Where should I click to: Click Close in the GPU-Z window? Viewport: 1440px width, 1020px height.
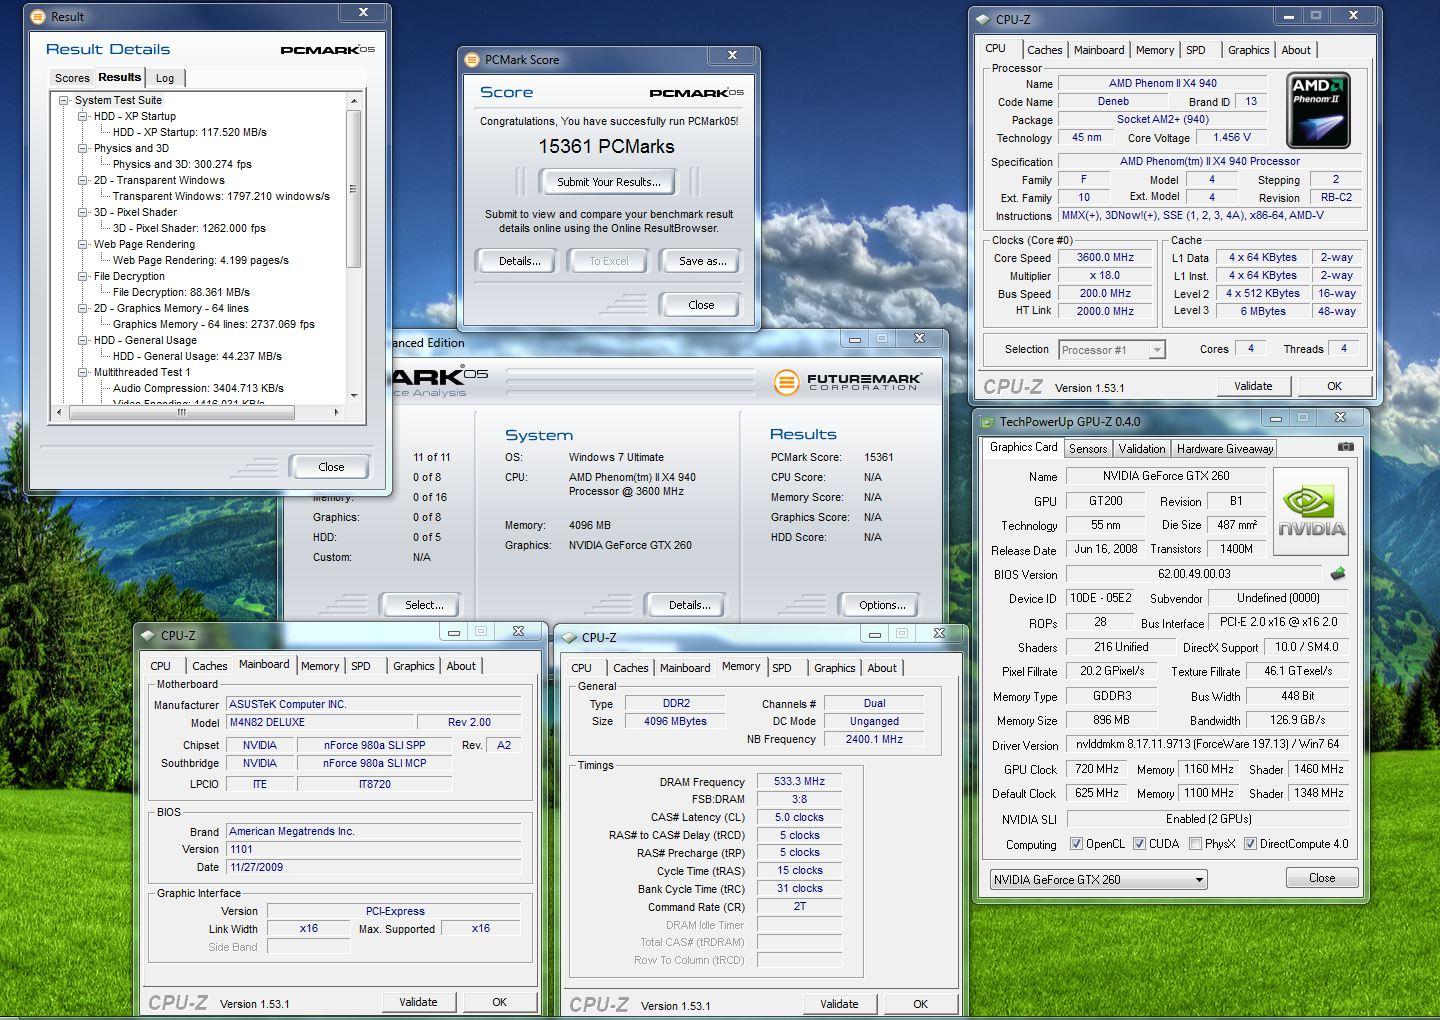point(1322,878)
